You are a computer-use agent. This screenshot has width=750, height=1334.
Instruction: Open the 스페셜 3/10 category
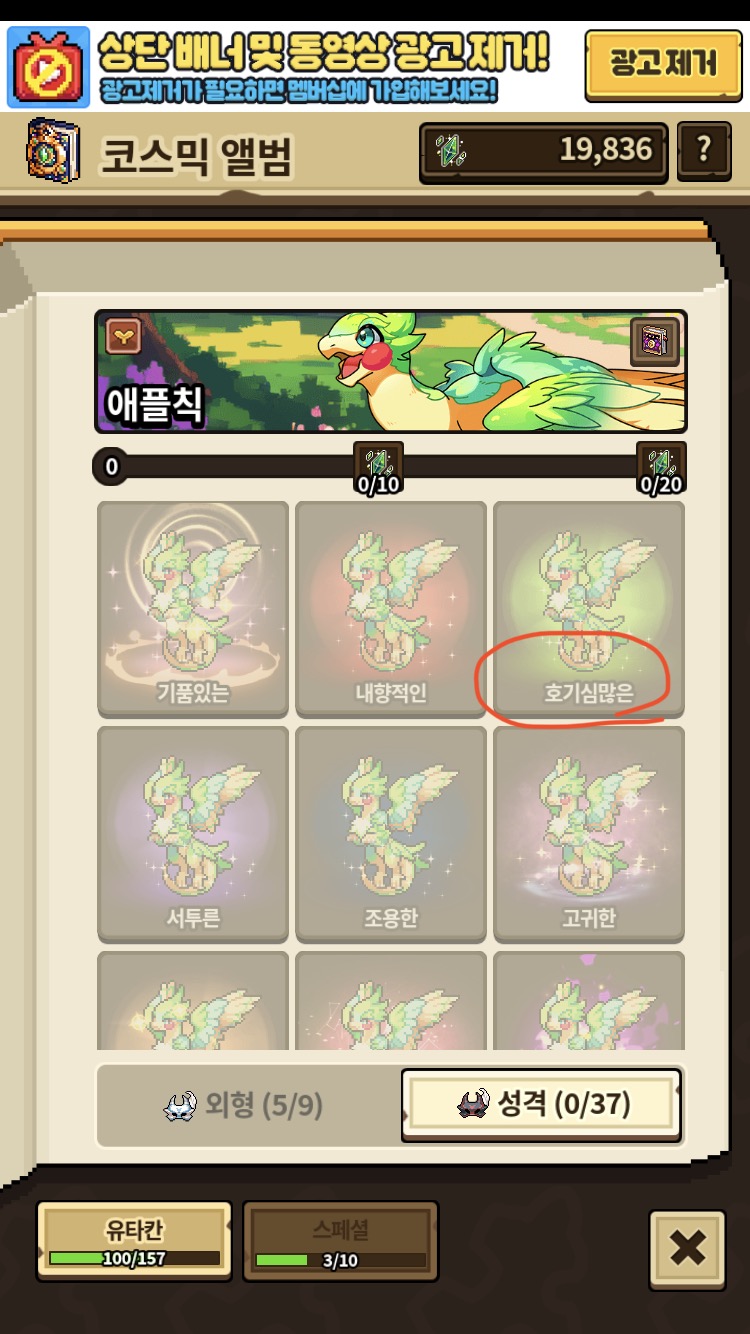click(x=341, y=1241)
